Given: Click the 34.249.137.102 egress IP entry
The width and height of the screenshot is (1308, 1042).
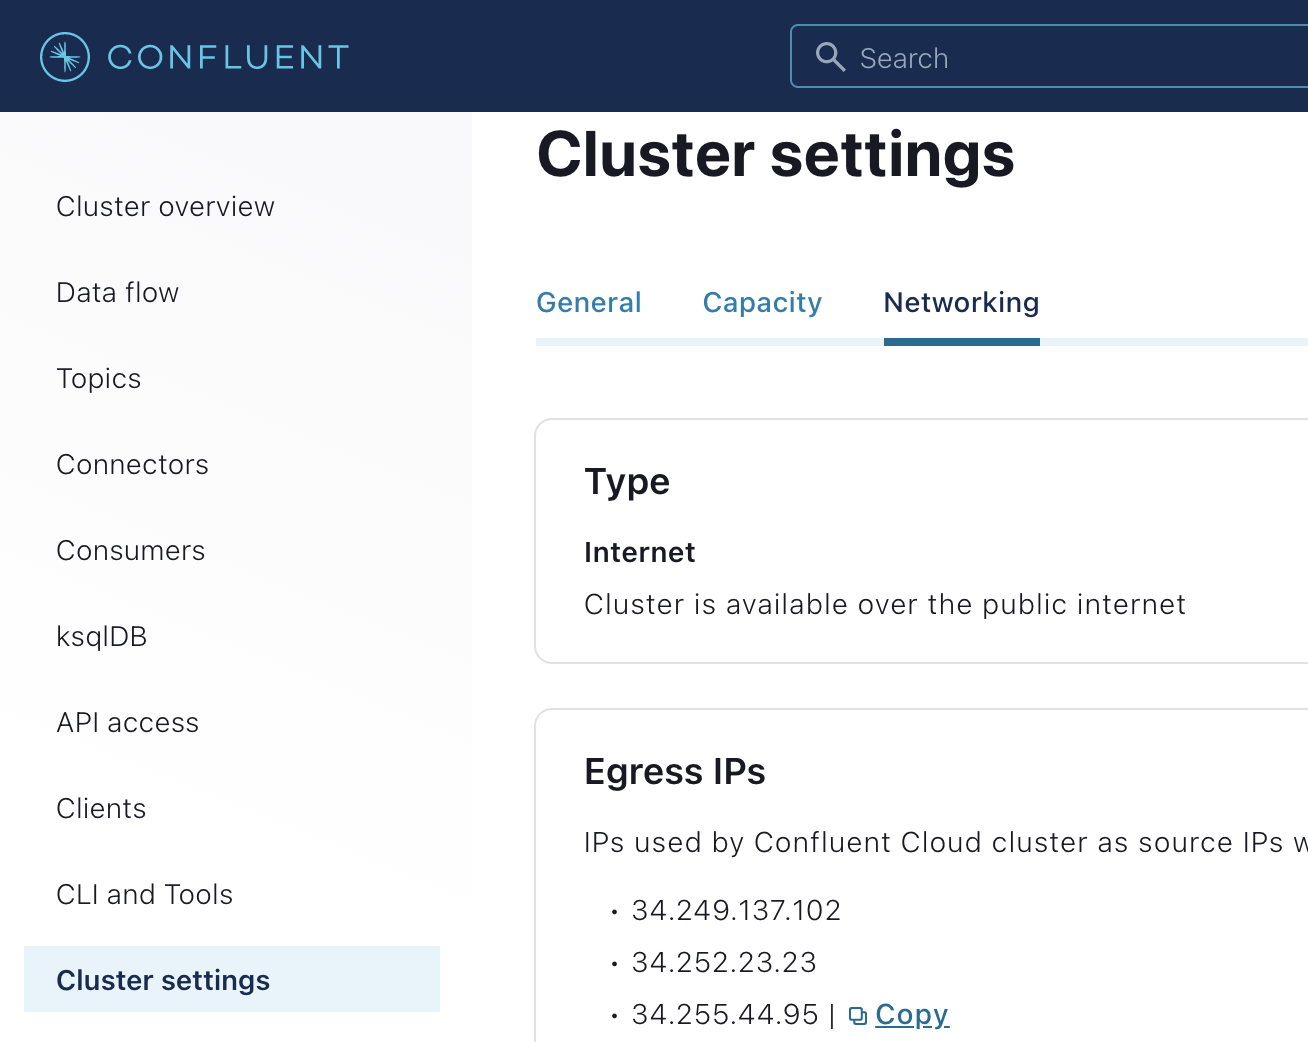Looking at the screenshot, I should pos(736,911).
